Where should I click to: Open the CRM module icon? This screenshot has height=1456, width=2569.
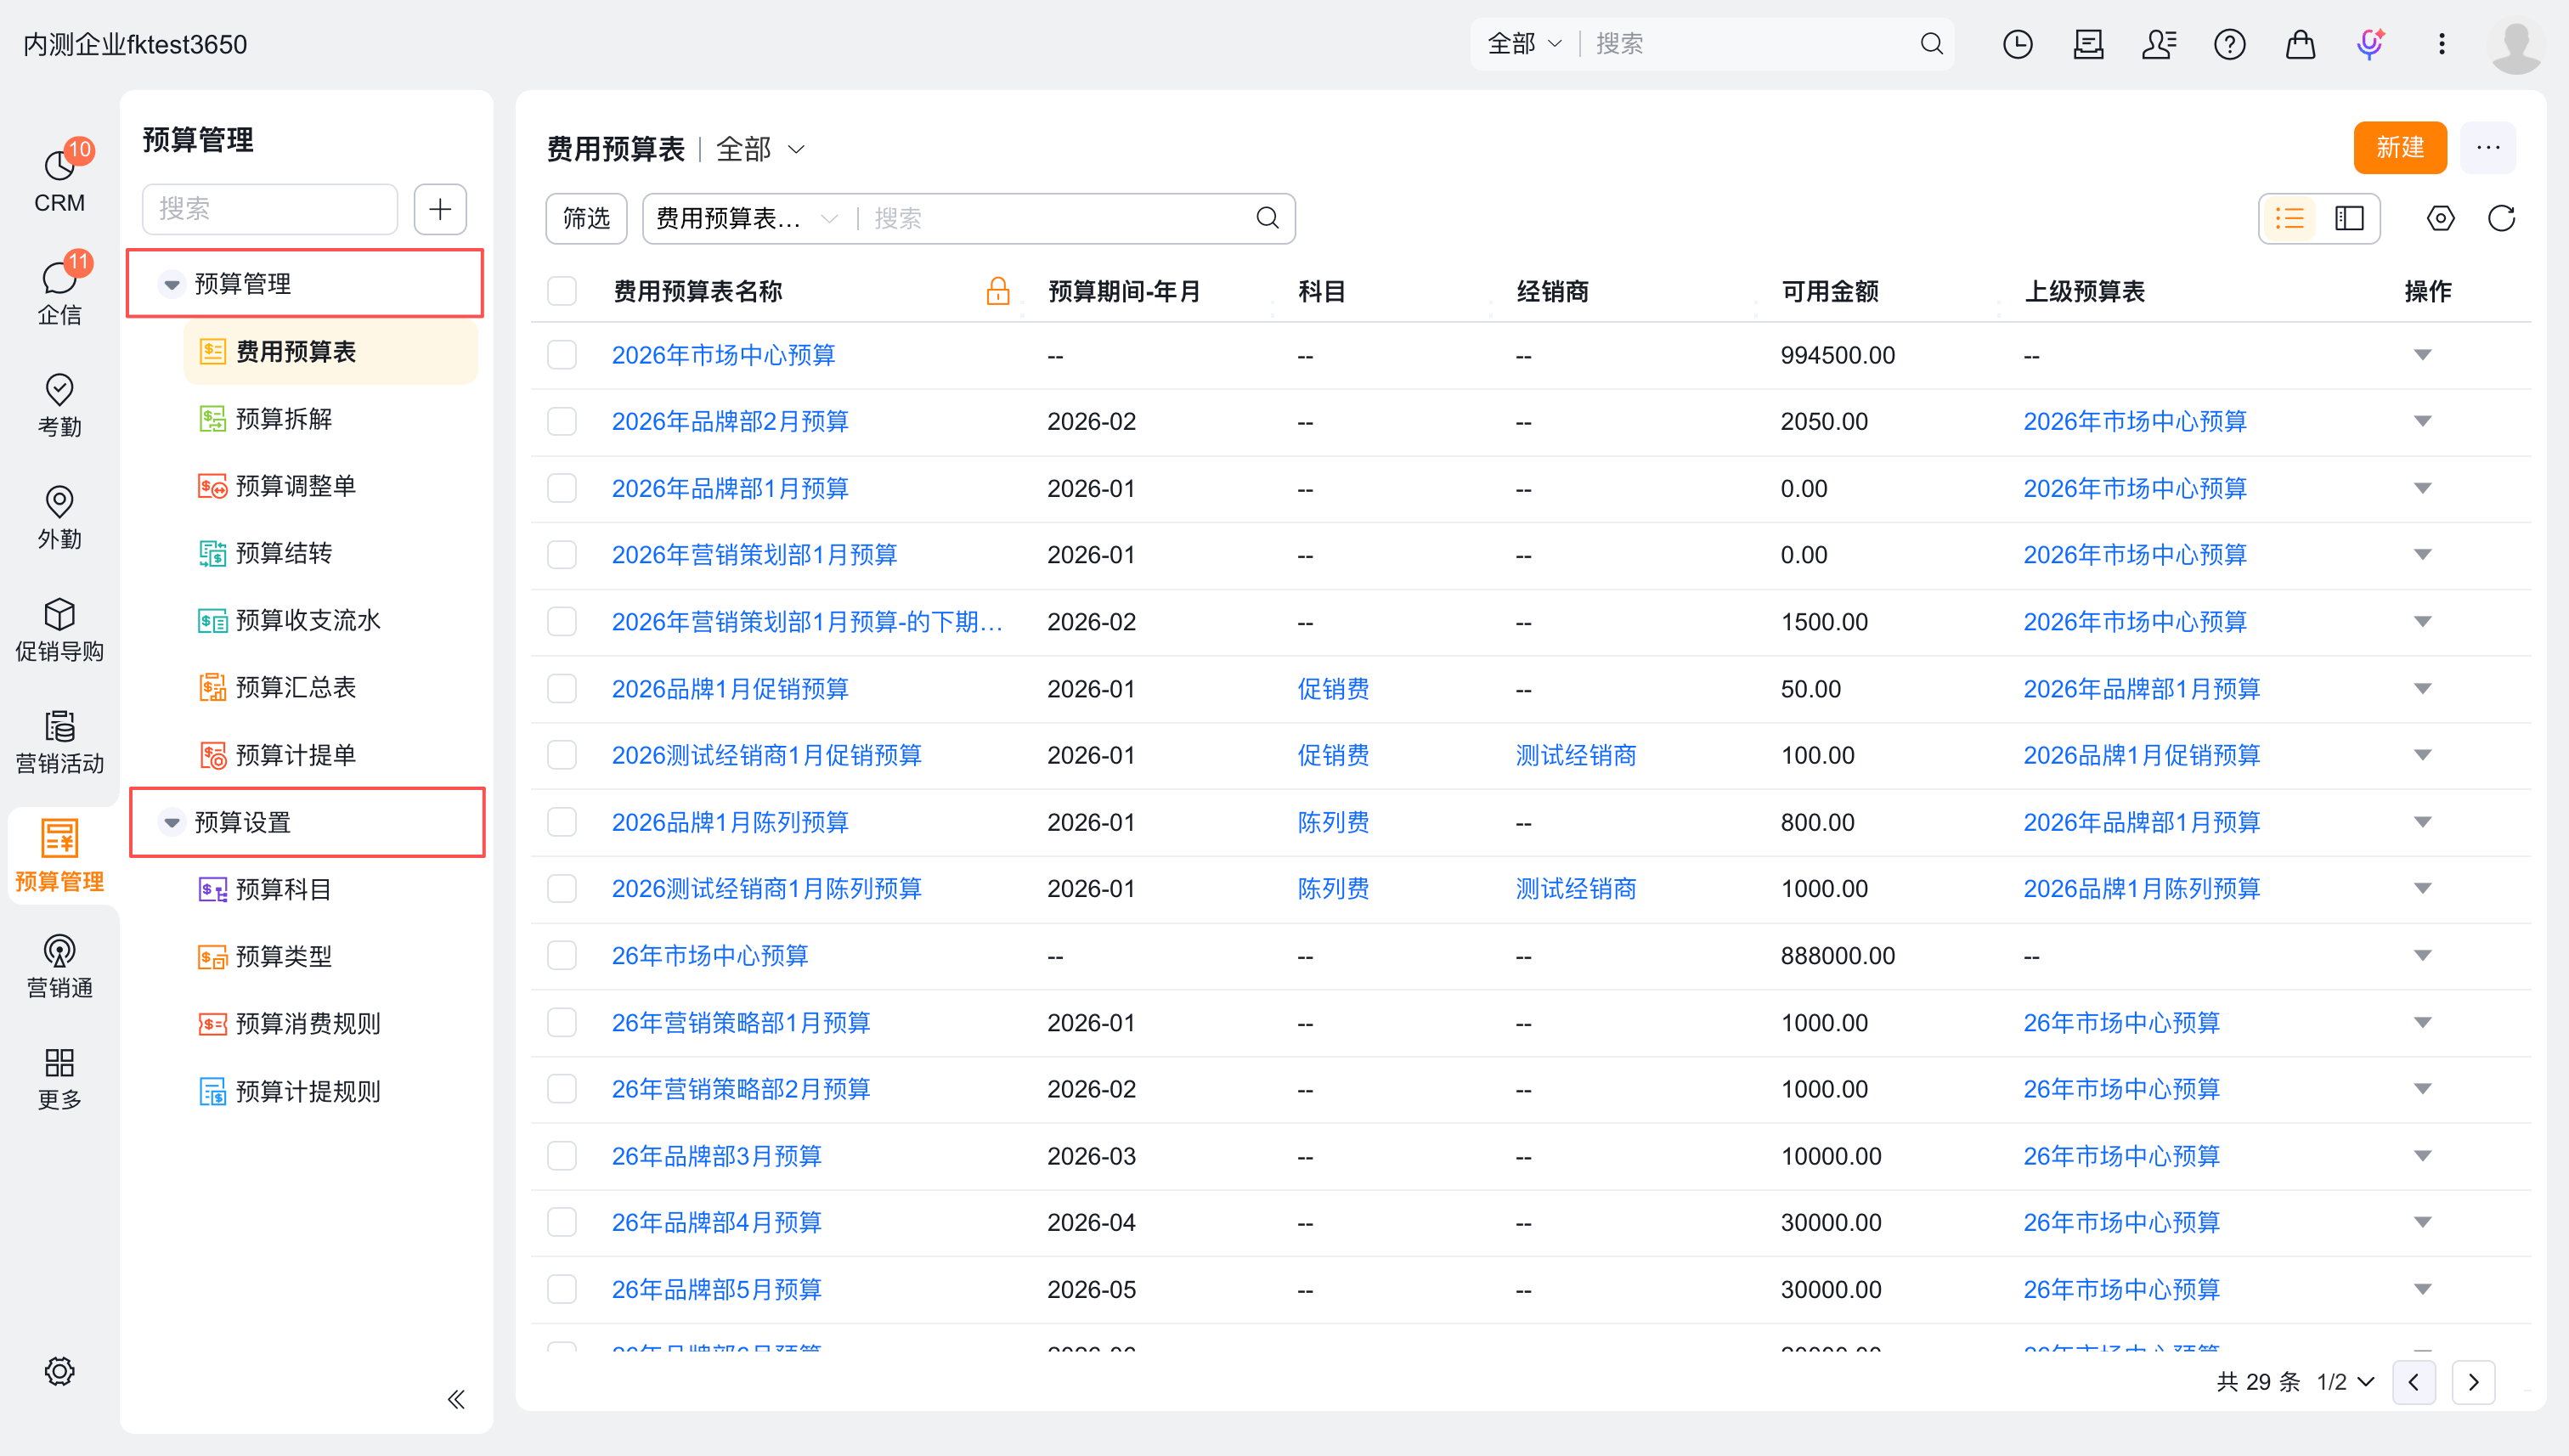pos(59,179)
